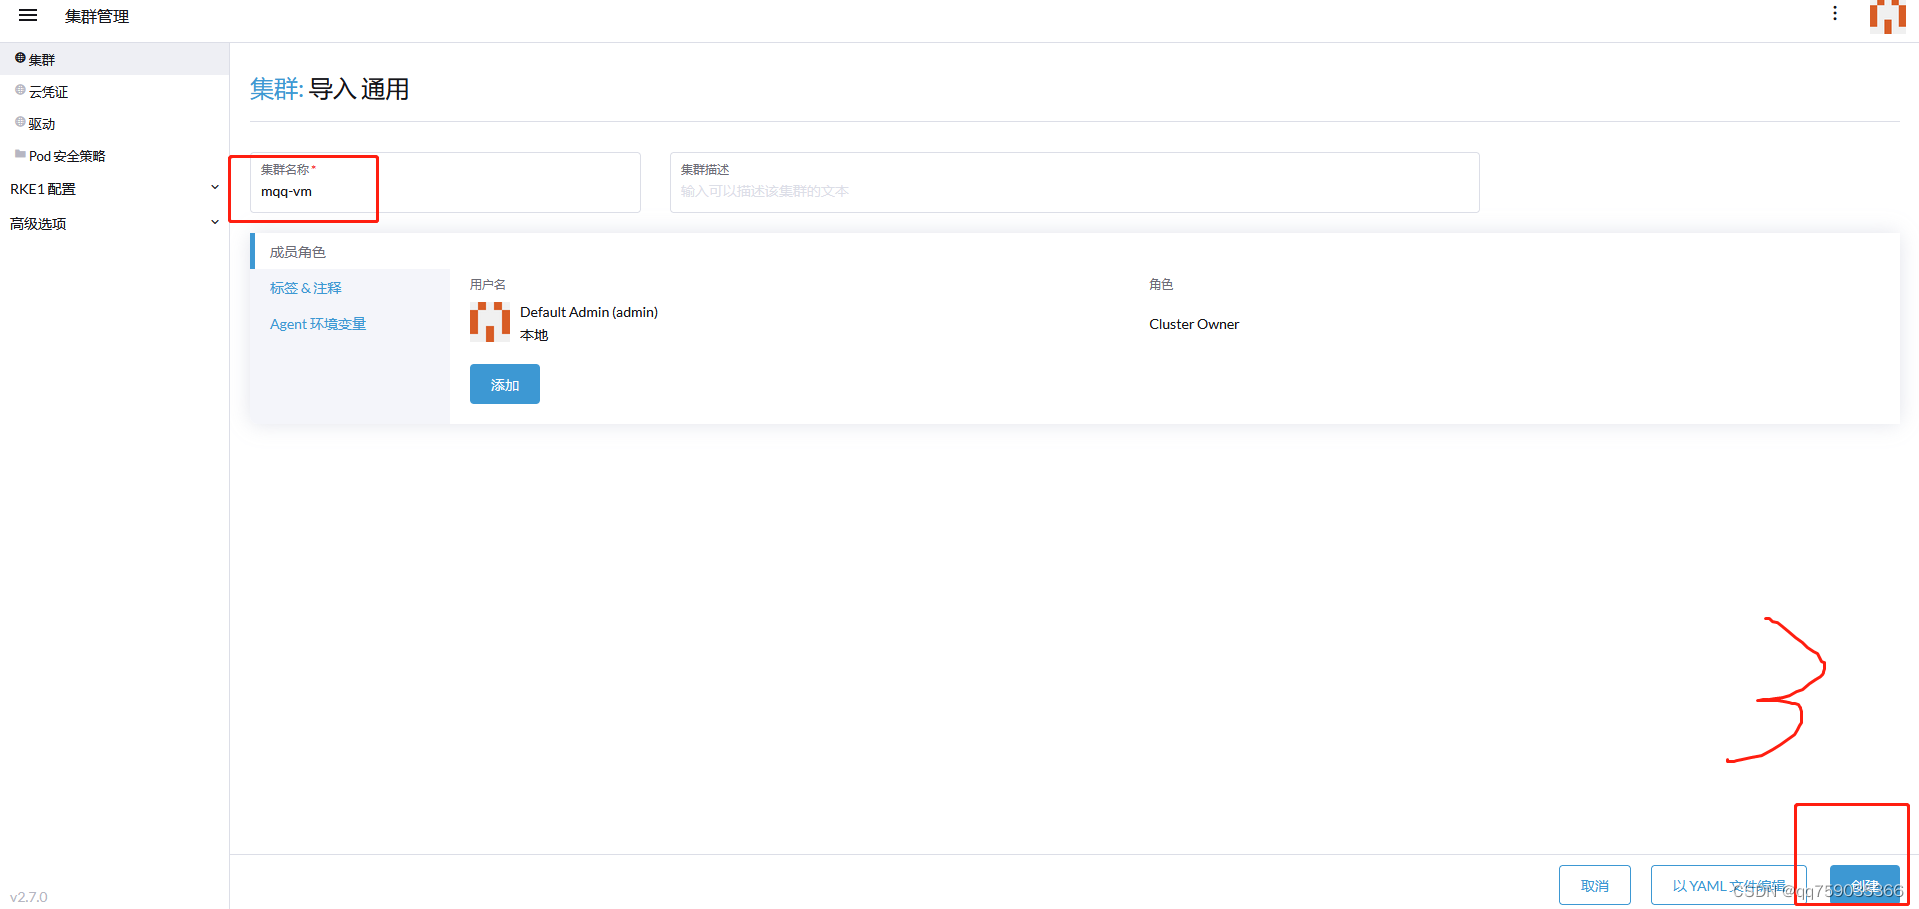Click the 集群管理 header title
Viewport: 1919px width, 909px height.
[x=97, y=16]
